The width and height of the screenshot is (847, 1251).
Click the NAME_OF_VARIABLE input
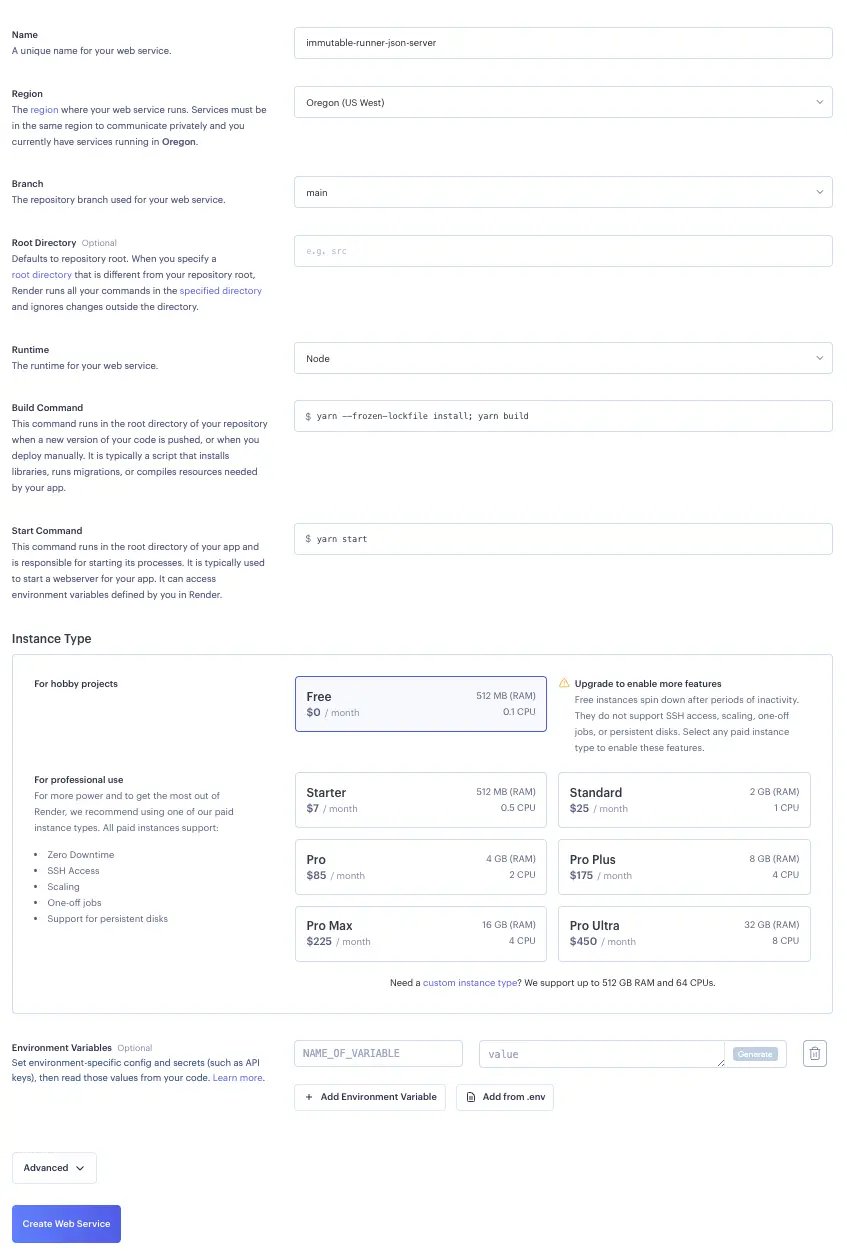[378, 1053]
